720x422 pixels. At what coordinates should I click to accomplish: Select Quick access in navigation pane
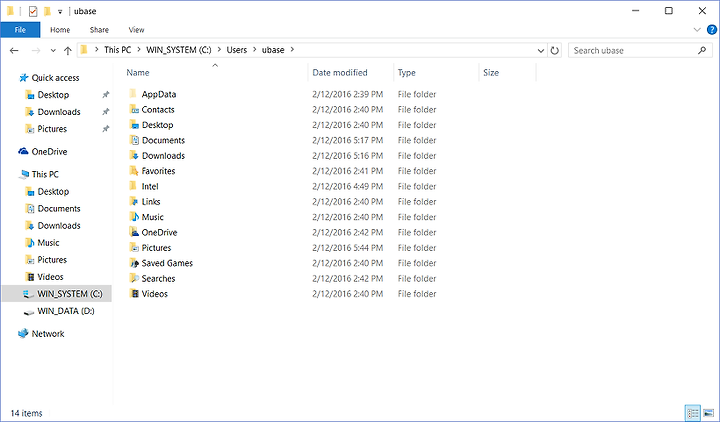click(x=56, y=78)
